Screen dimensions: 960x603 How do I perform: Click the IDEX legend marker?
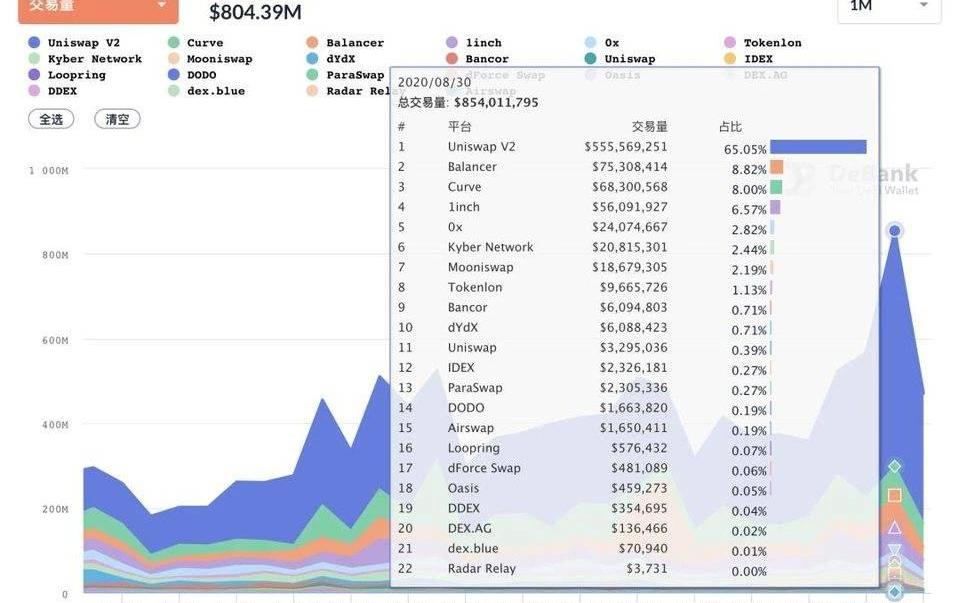[730, 59]
